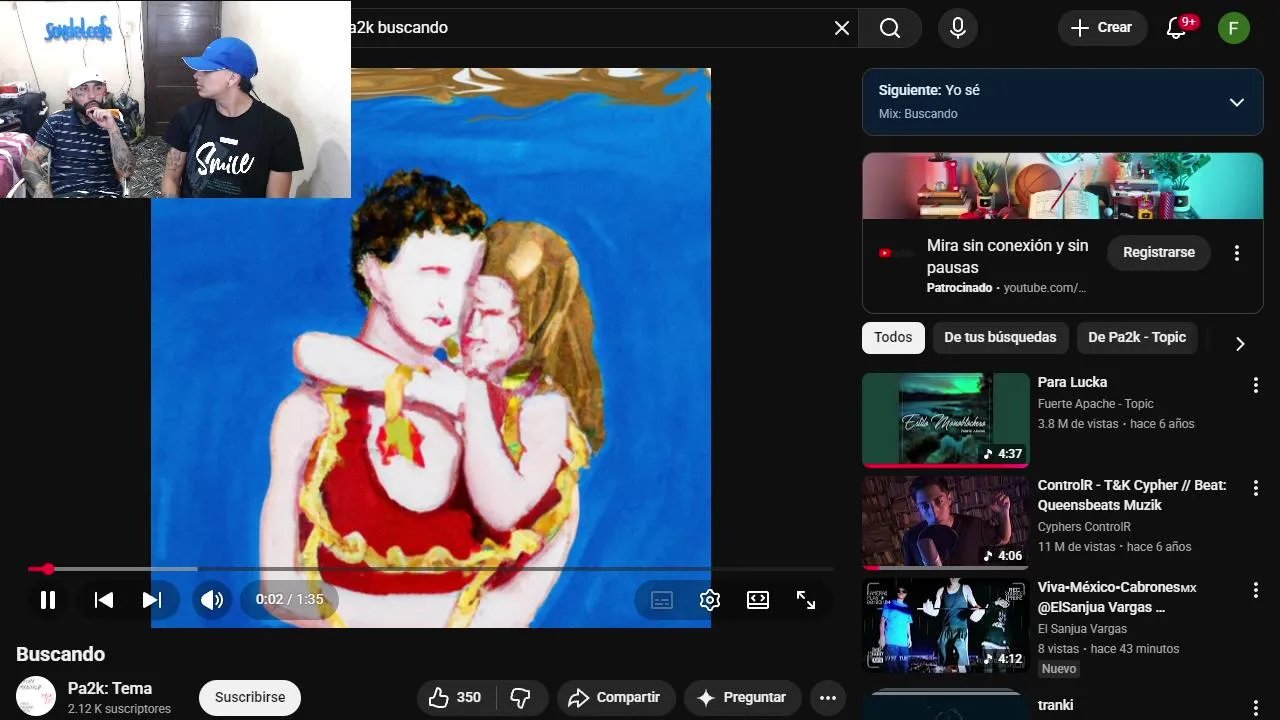This screenshot has width=1280, height=720.
Task: Go to the previous video
Action: tap(103, 600)
